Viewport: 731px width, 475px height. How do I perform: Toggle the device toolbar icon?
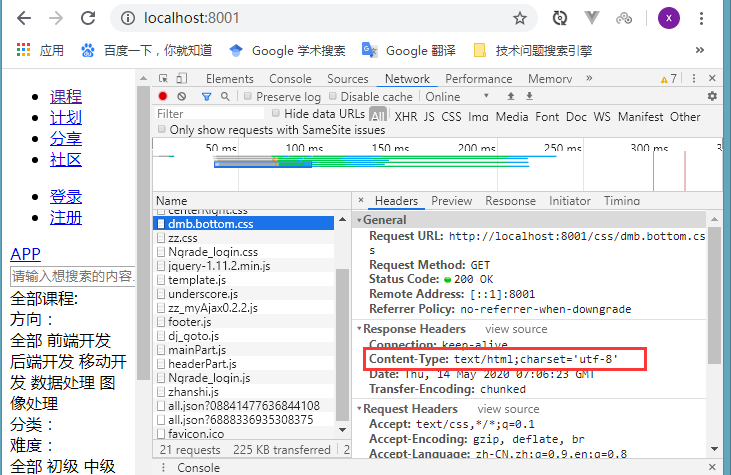(181, 79)
